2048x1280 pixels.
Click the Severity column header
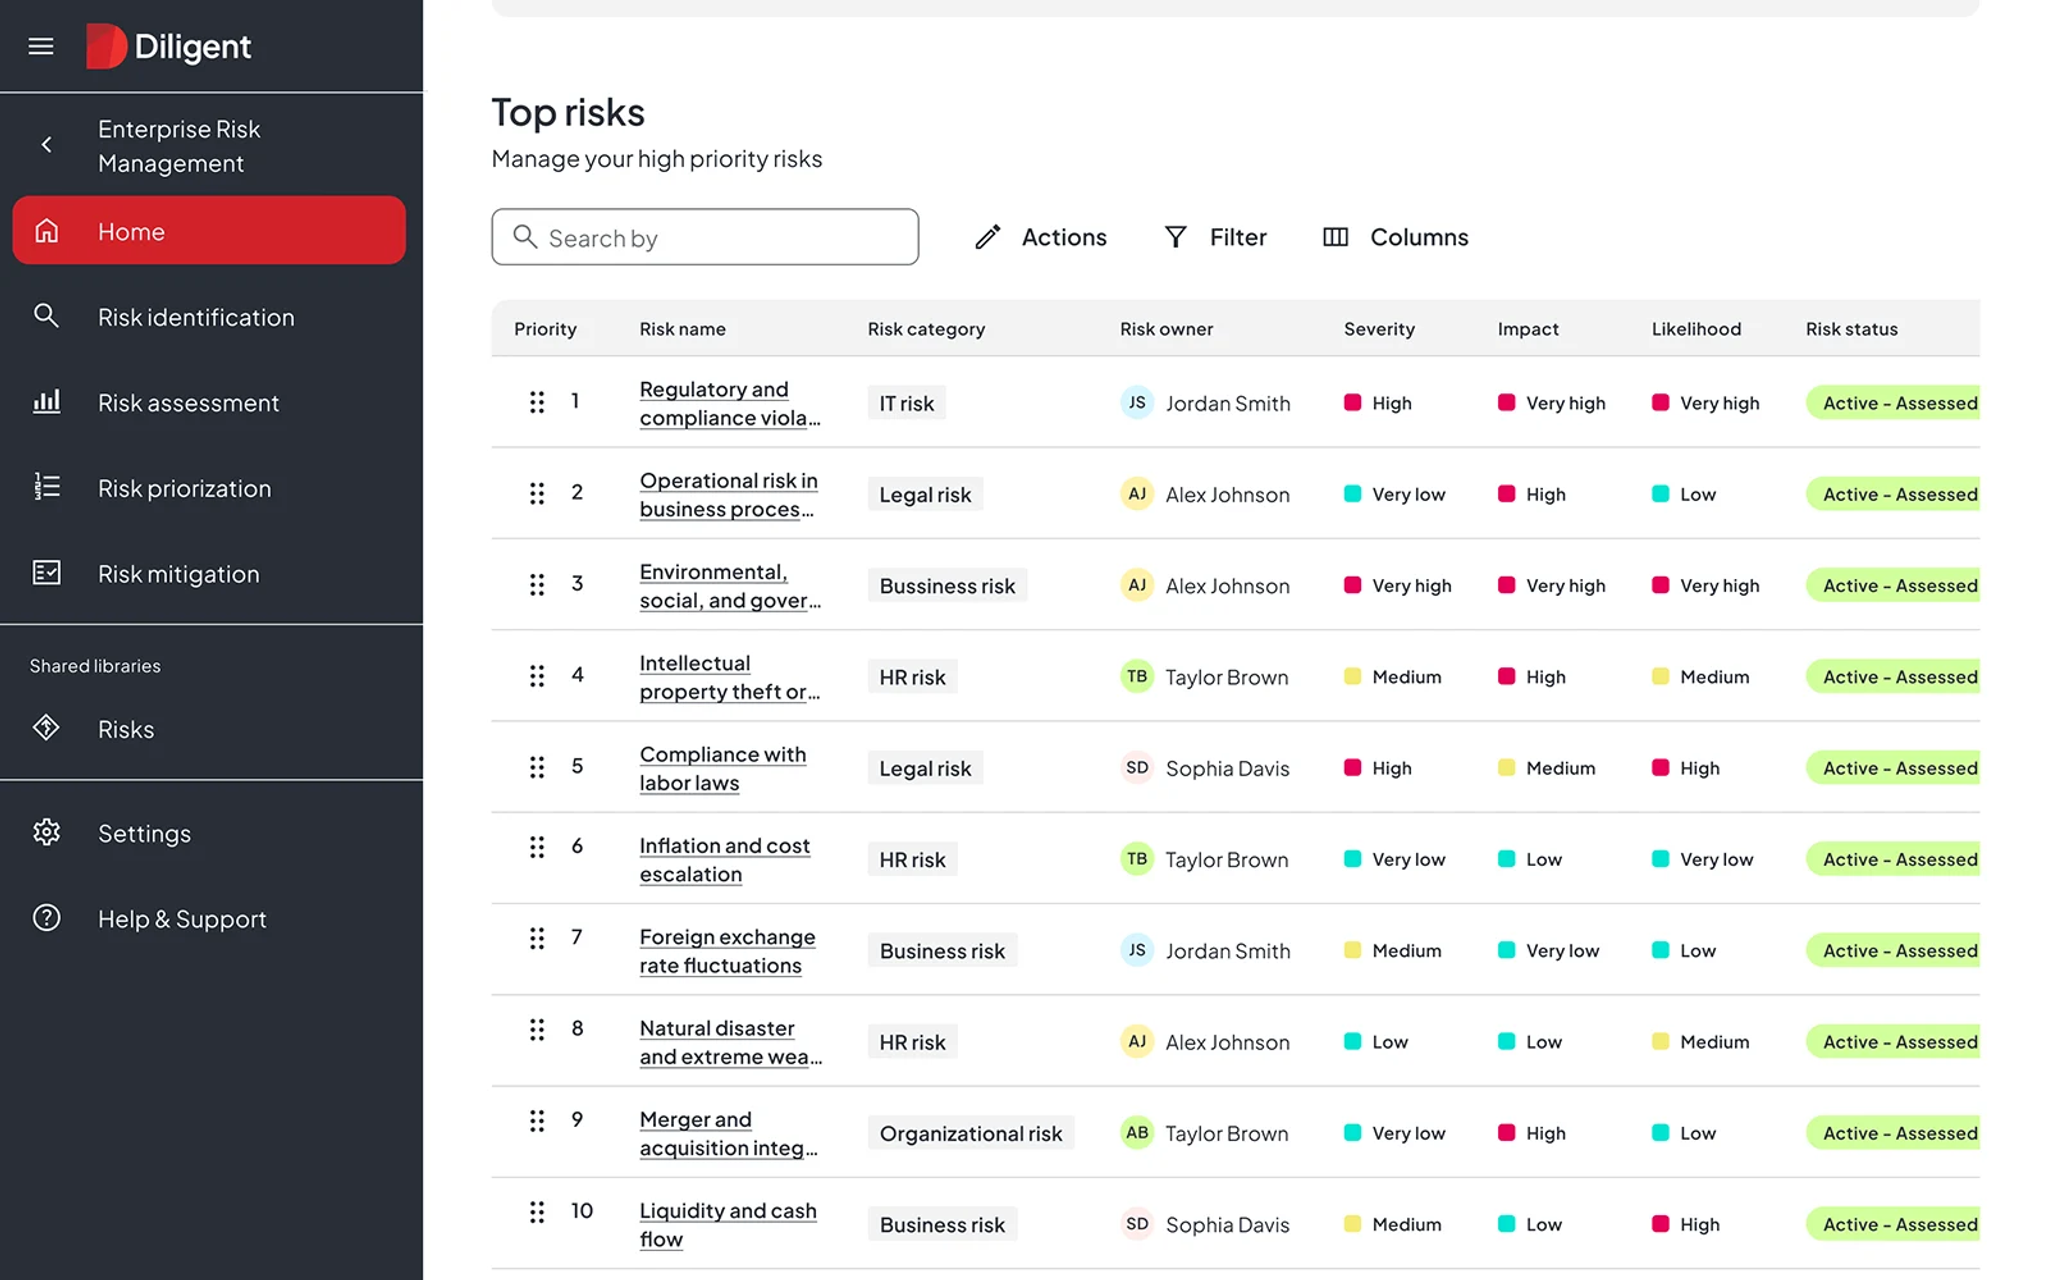coord(1379,329)
